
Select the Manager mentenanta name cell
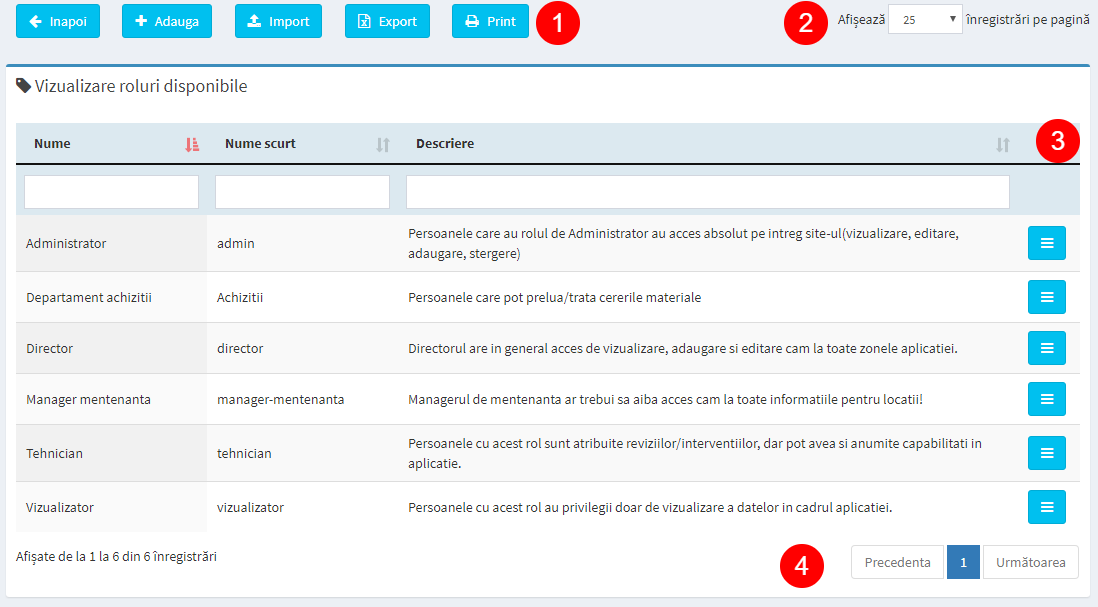pyautogui.click(x=111, y=399)
